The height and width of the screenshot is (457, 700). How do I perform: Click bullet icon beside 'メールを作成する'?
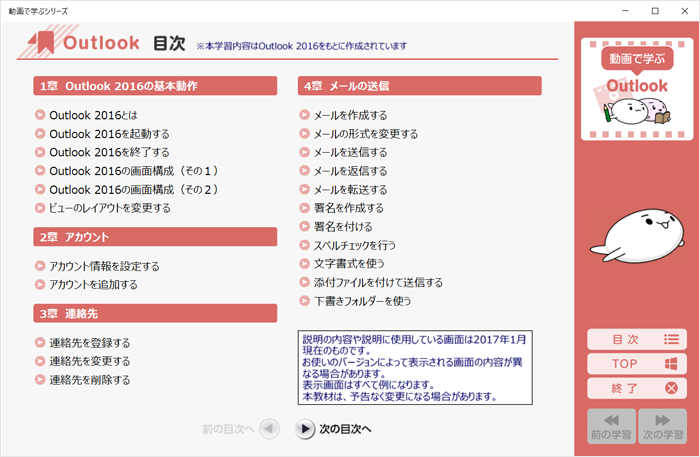point(304,115)
